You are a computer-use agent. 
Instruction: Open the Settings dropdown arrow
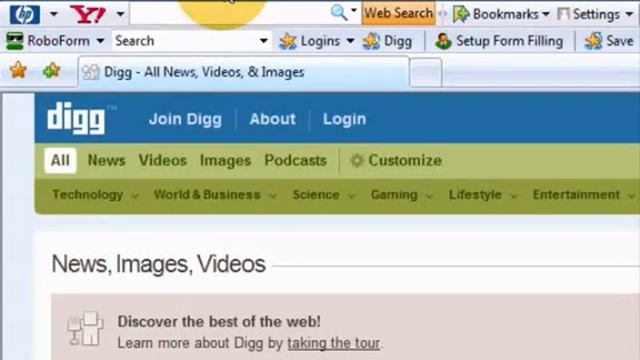tap(629, 15)
